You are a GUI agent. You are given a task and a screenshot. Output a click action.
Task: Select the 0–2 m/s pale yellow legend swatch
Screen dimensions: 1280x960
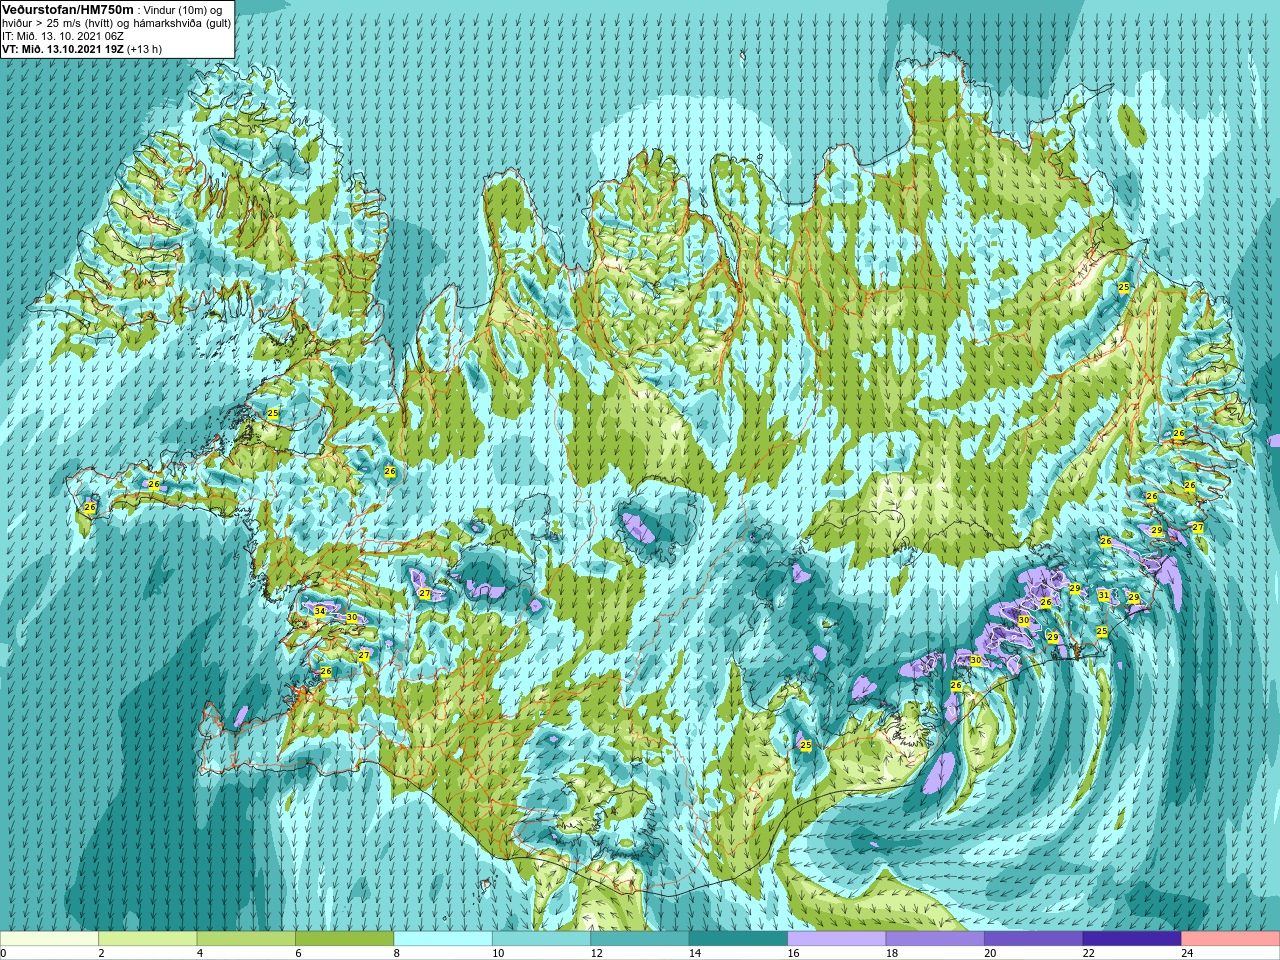coord(50,939)
